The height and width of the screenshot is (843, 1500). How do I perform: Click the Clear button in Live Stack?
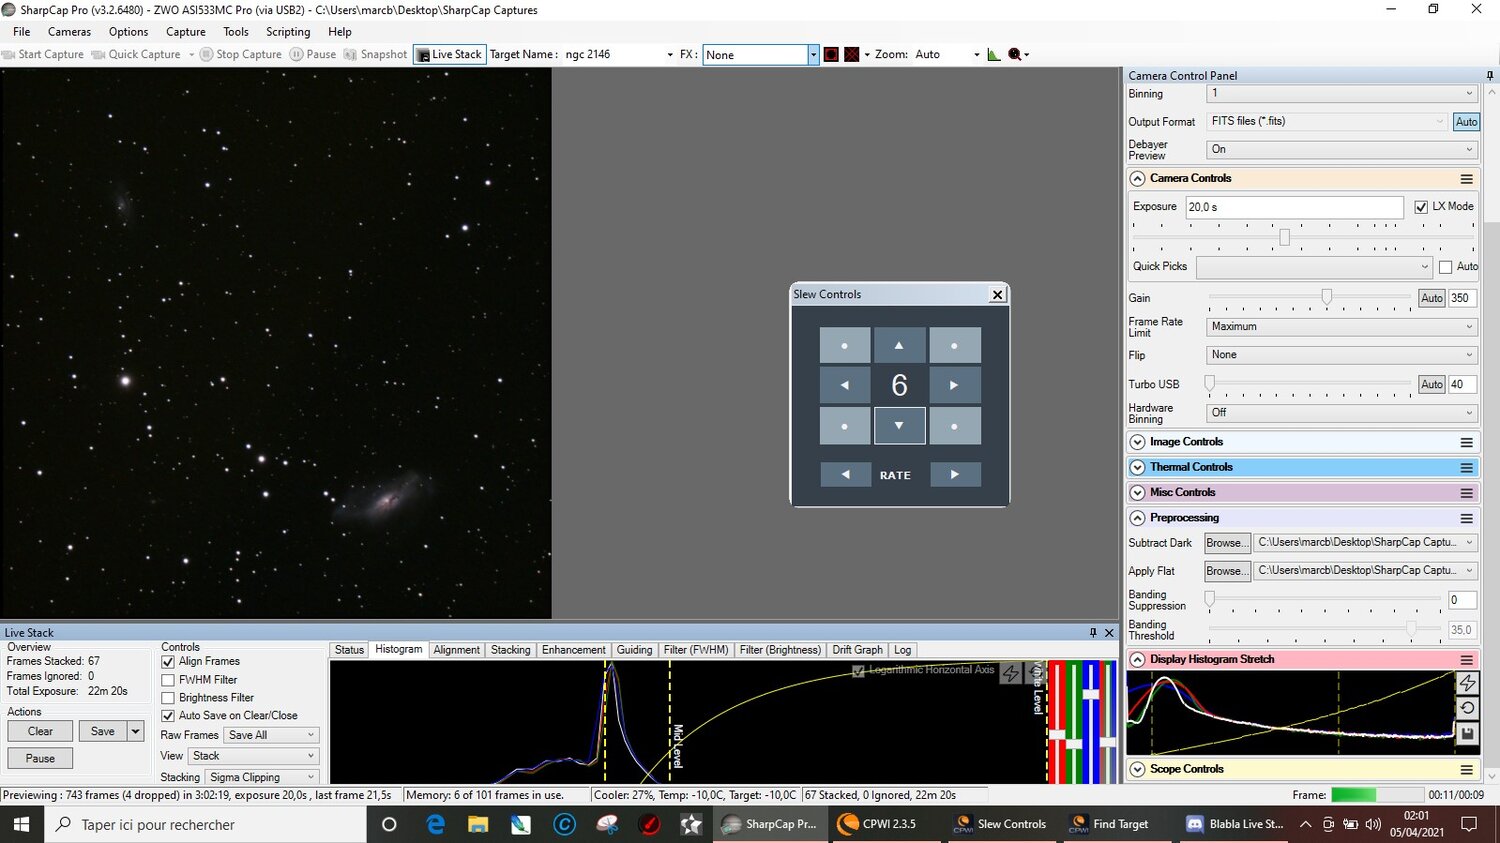(40, 731)
